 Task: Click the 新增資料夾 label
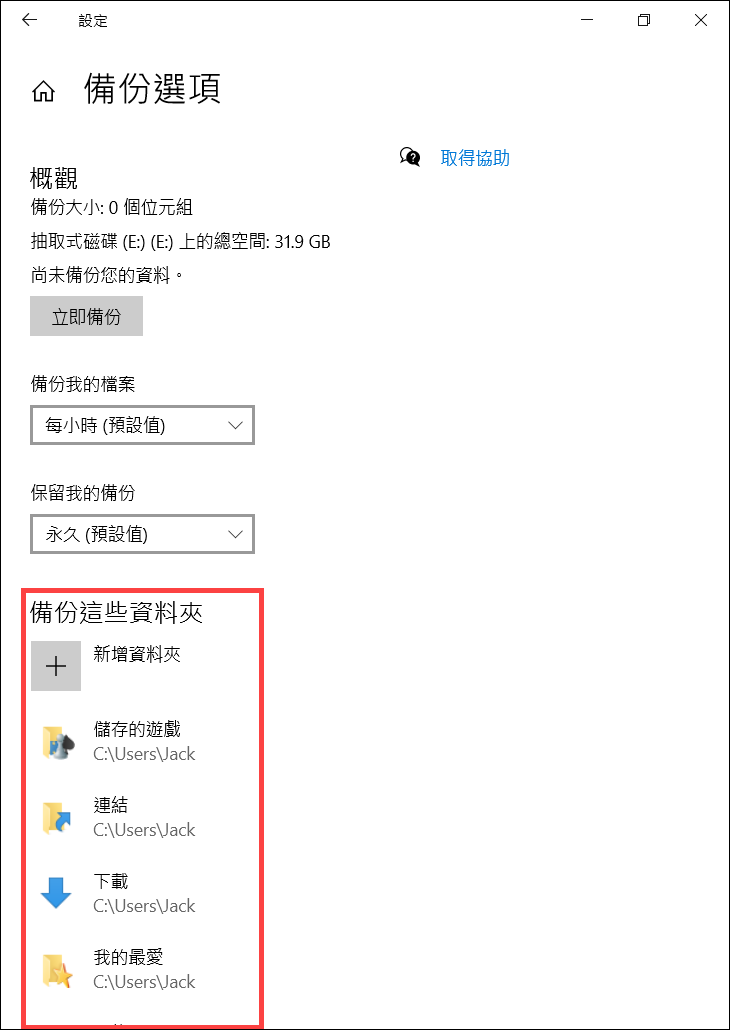pyautogui.click(x=137, y=654)
